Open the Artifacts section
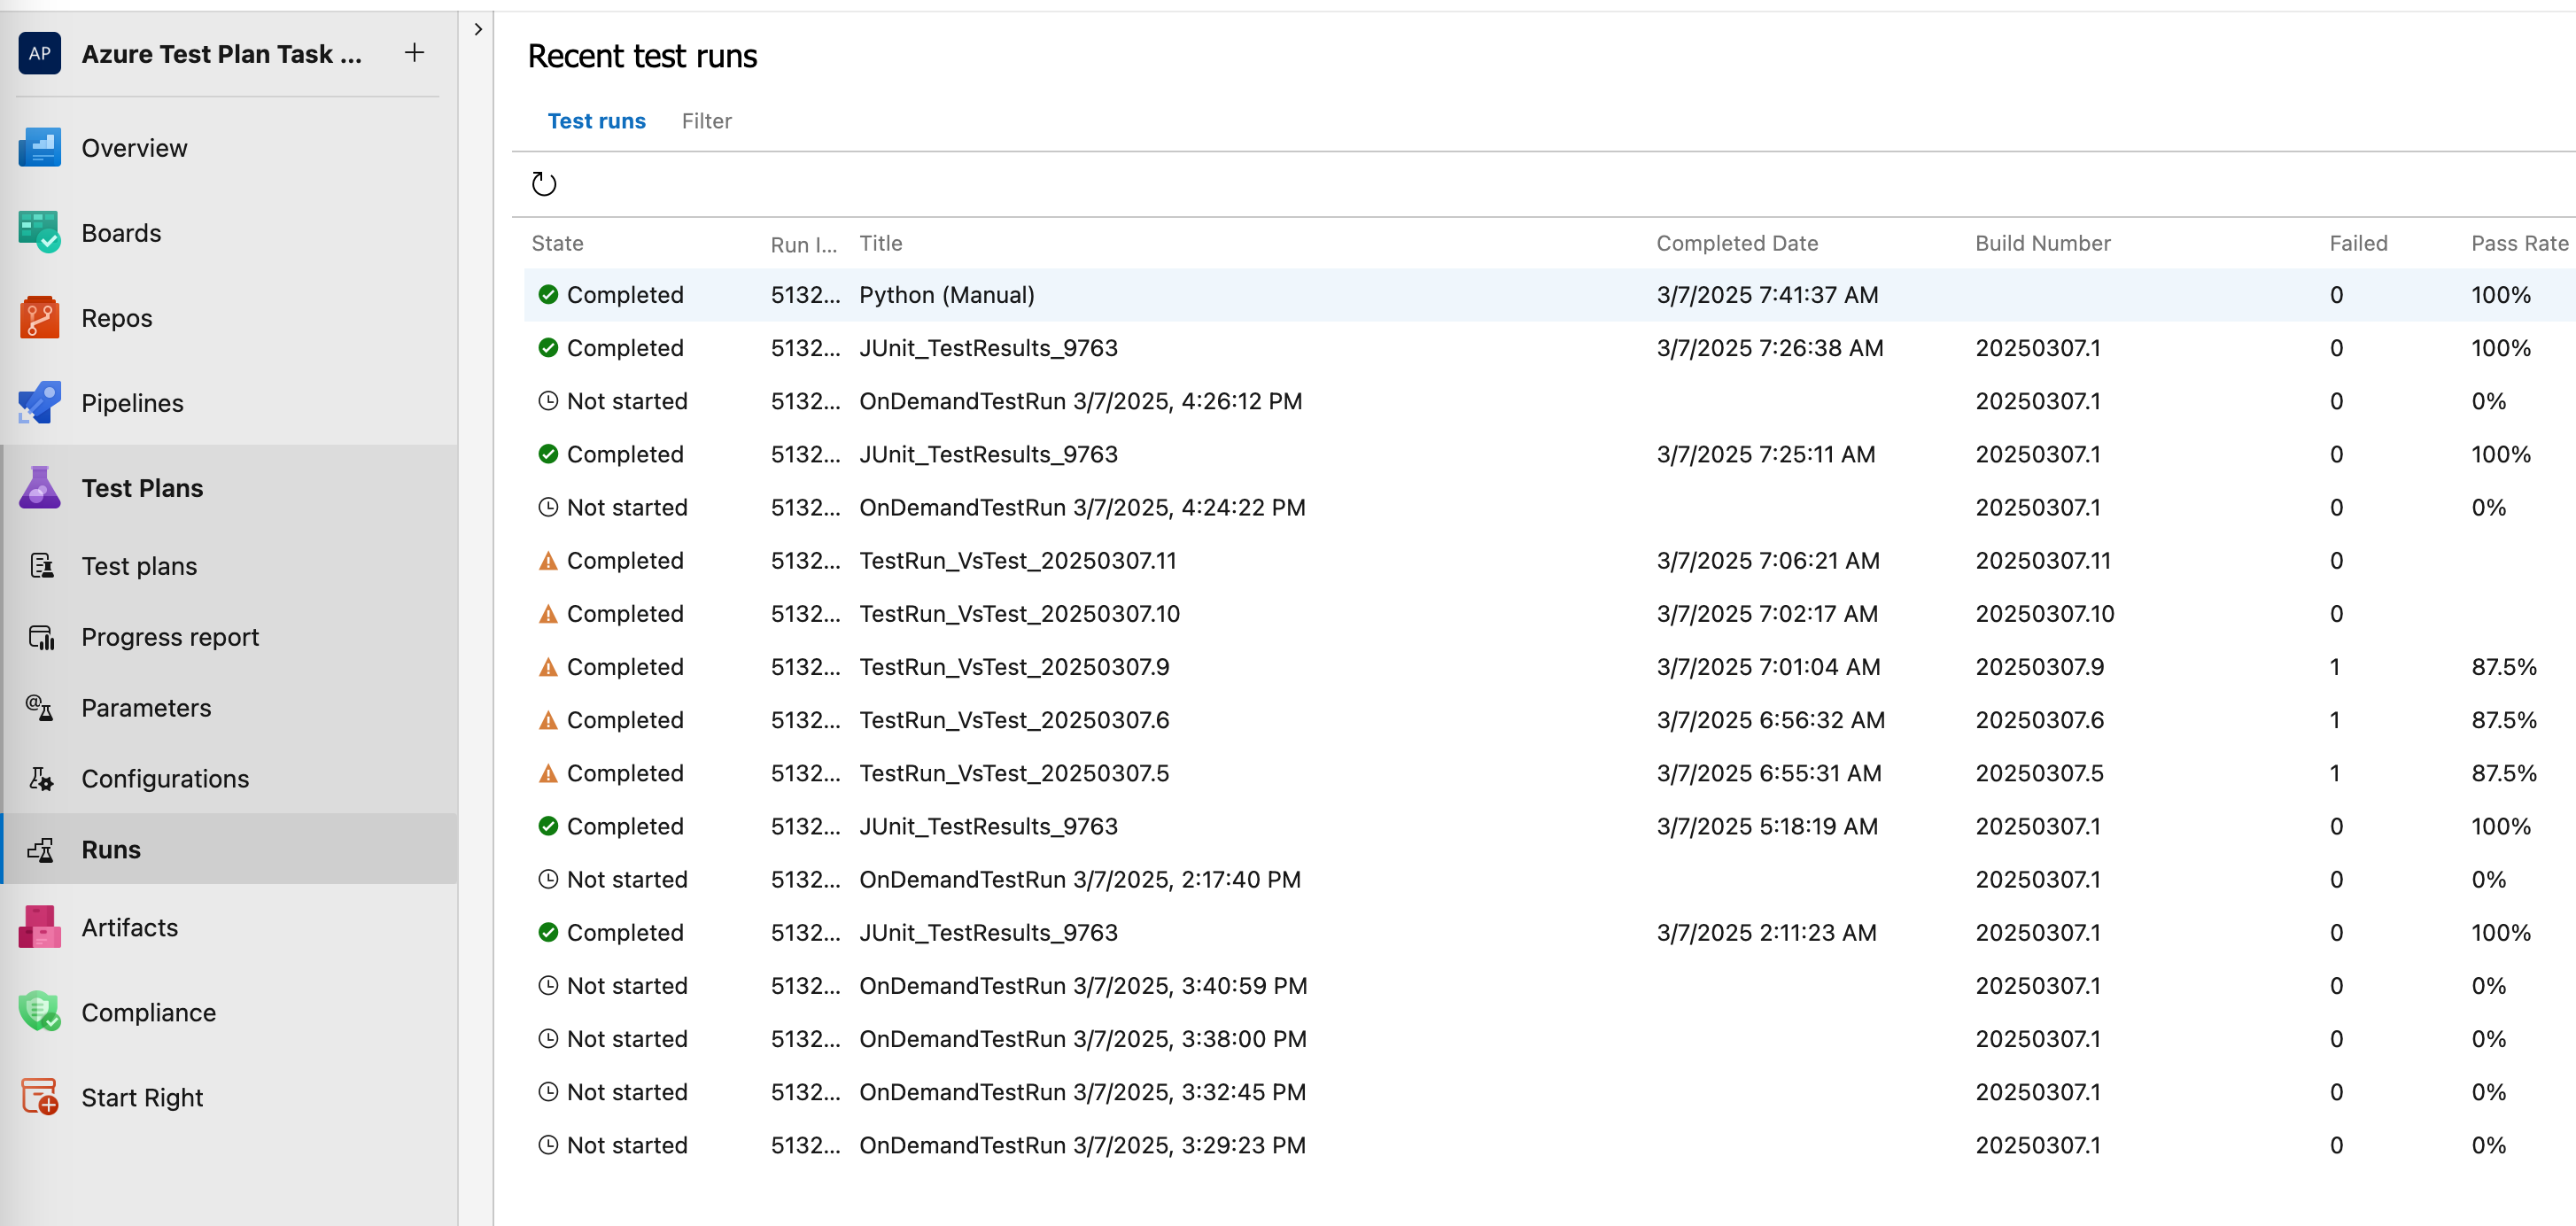Screen dimensions: 2576x1226 click(x=129, y=927)
